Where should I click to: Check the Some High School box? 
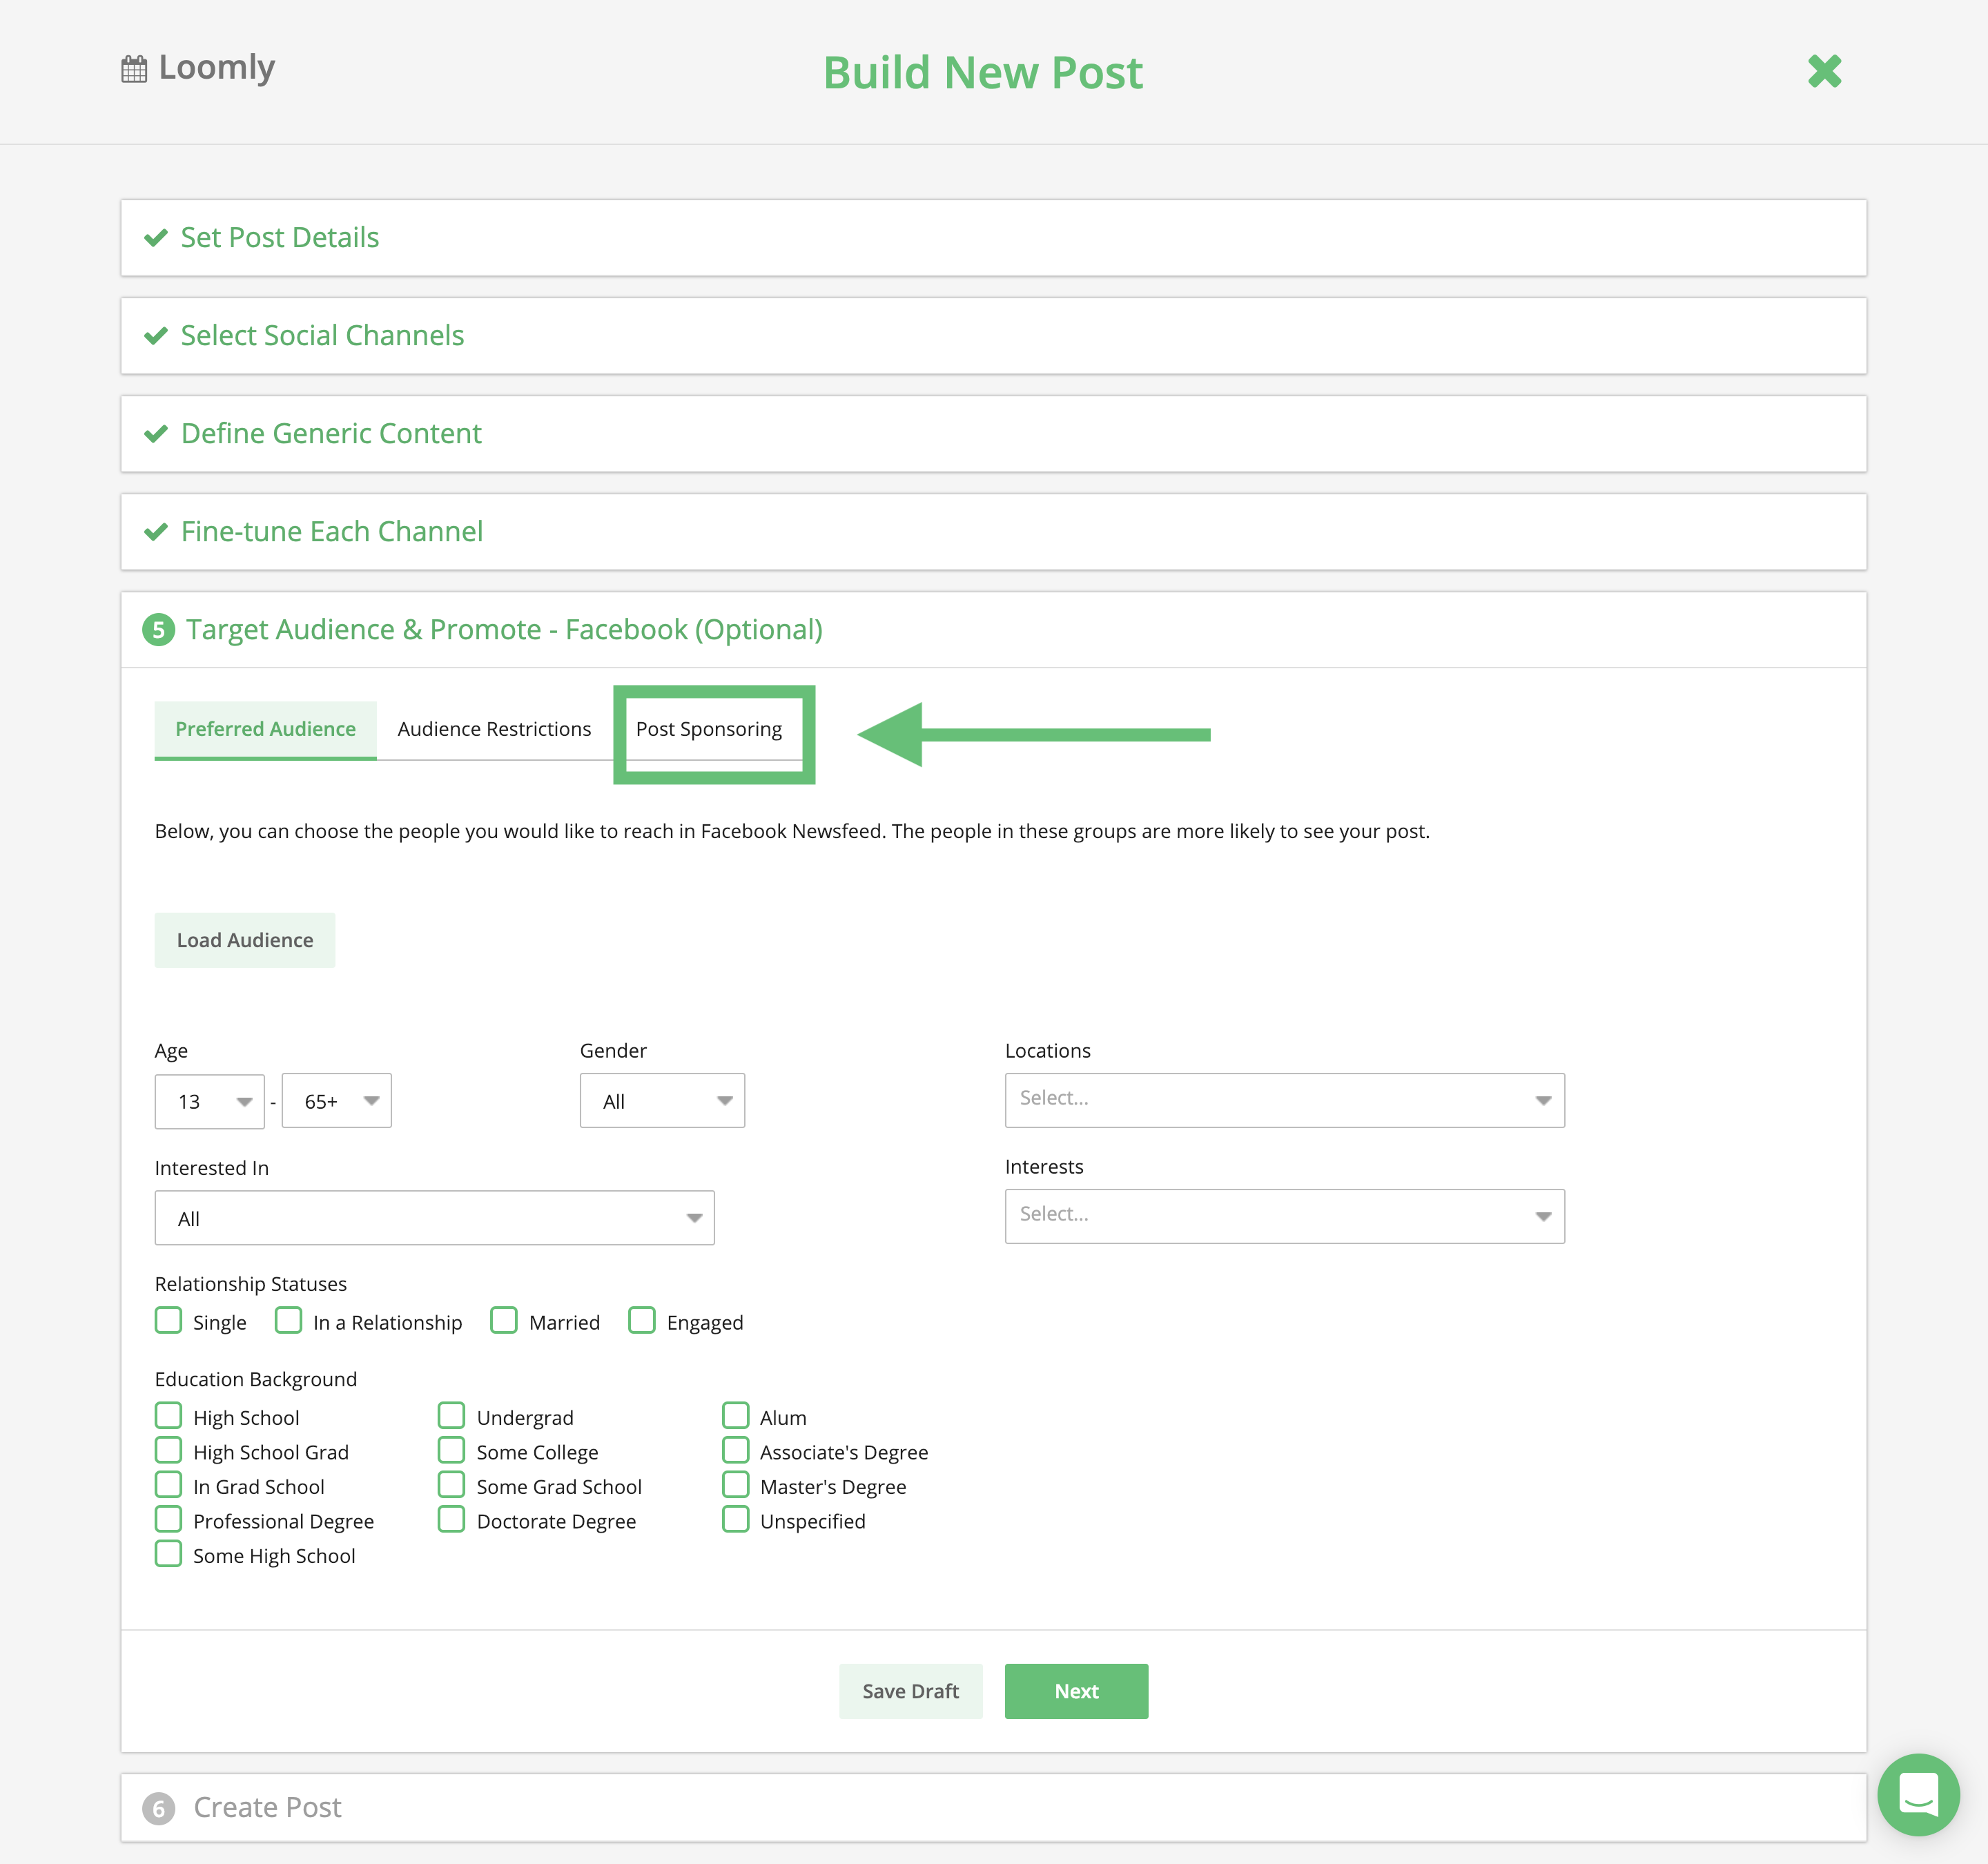pos(168,1554)
